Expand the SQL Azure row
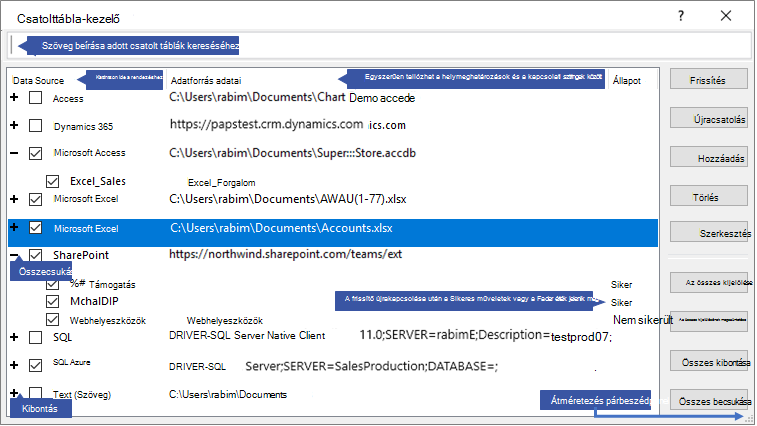This screenshot has width=757, height=426. [x=14, y=365]
